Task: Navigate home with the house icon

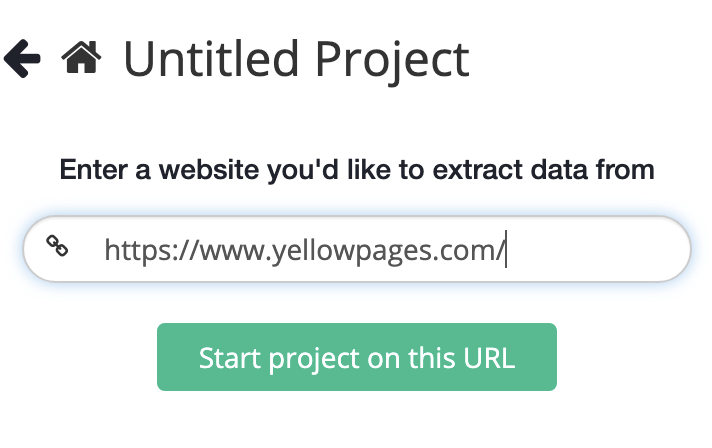Action: coord(81,57)
